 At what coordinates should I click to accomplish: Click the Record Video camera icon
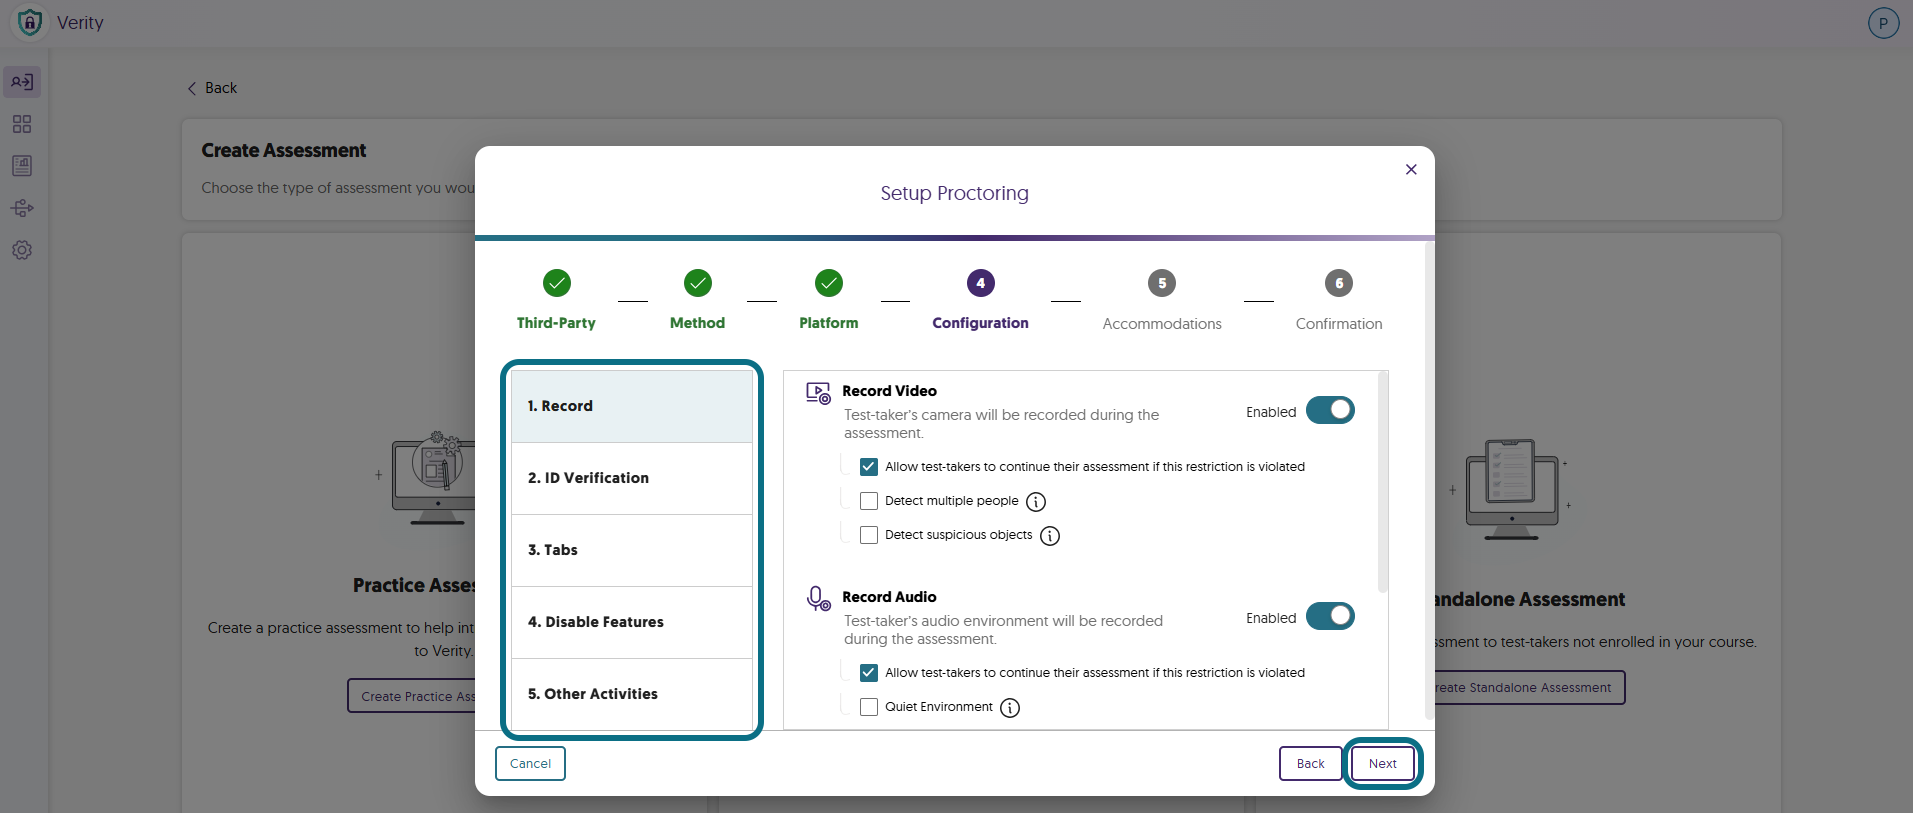click(x=818, y=393)
